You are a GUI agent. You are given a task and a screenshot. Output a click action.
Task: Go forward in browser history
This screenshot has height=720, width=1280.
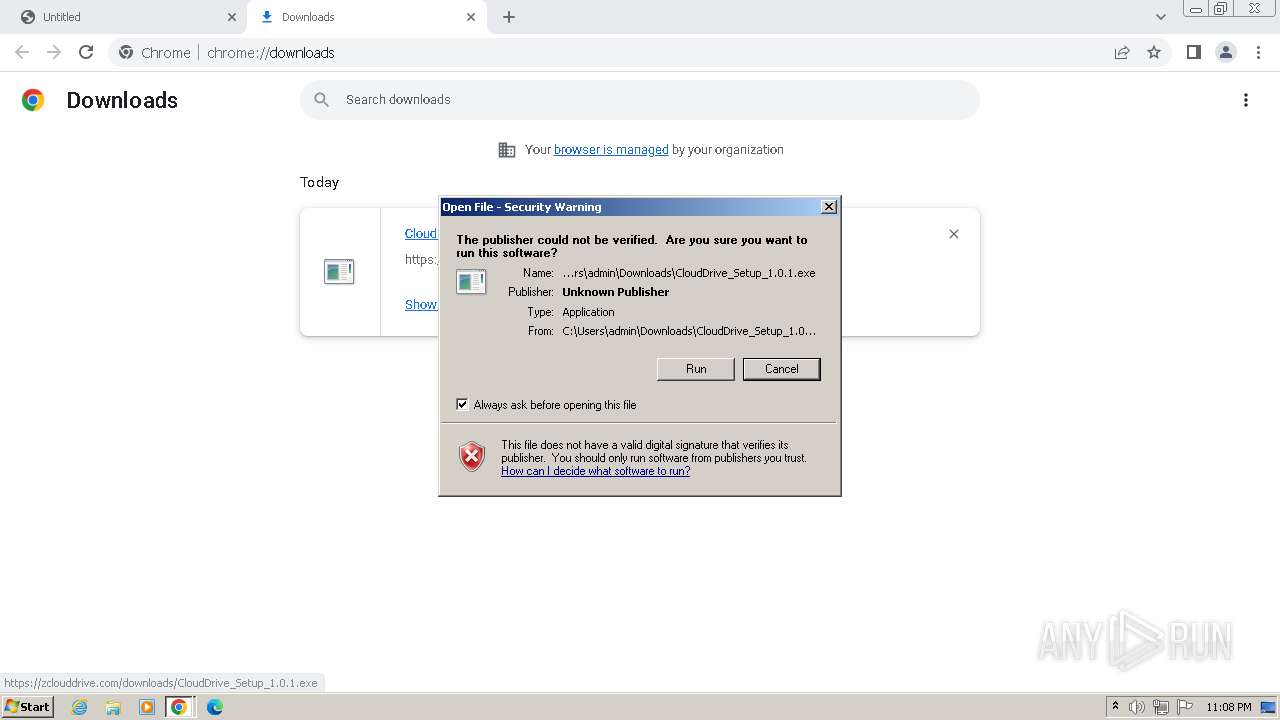pyautogui.click(x=54, y=52)
